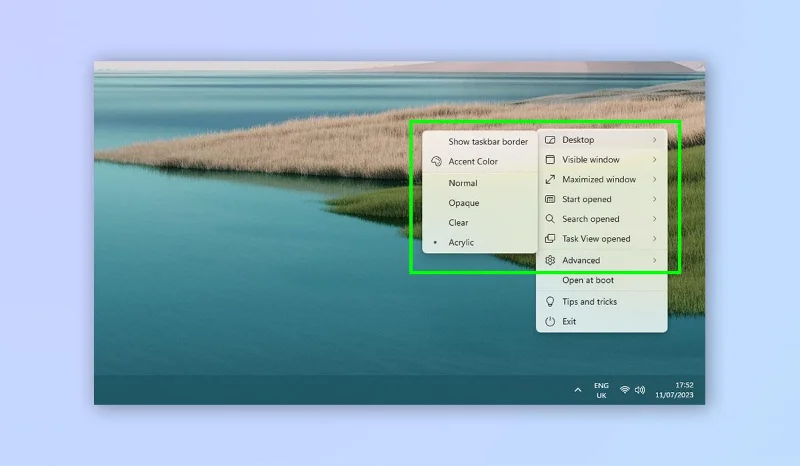800x466 pixels.
Task: Expand the Task View opened submenu arrow
Action: coord(654,239)
